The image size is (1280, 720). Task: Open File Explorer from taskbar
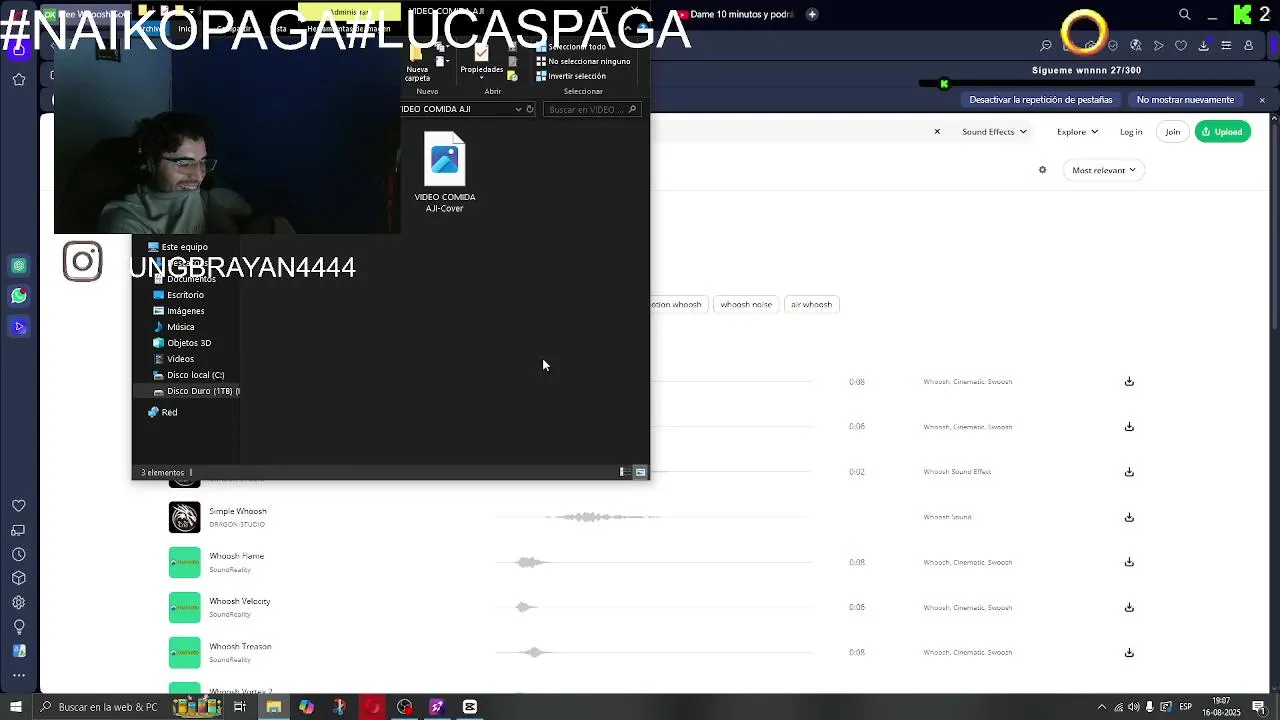point(273,707)
